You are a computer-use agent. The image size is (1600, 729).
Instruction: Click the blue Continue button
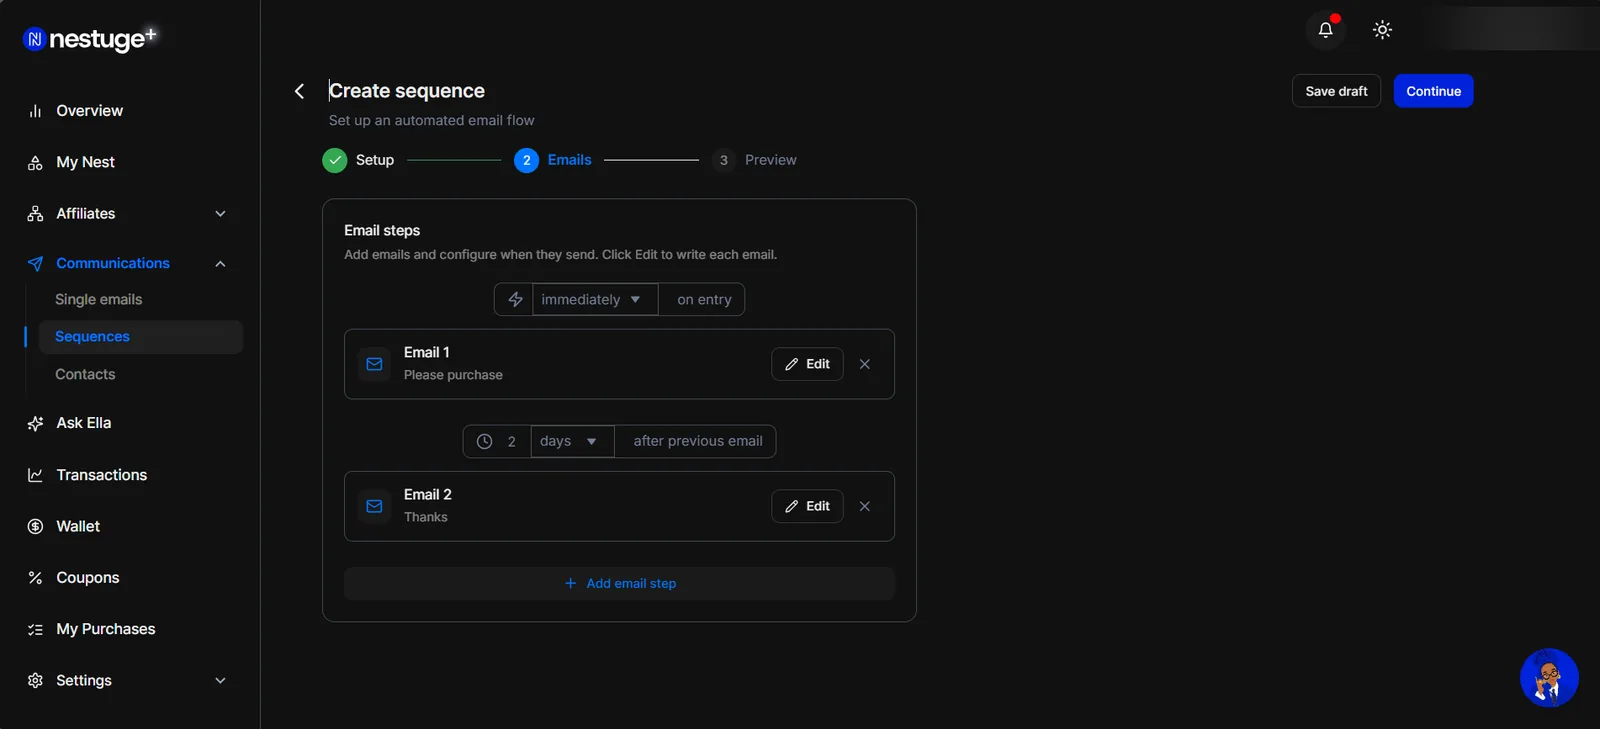click(1433, 91)
